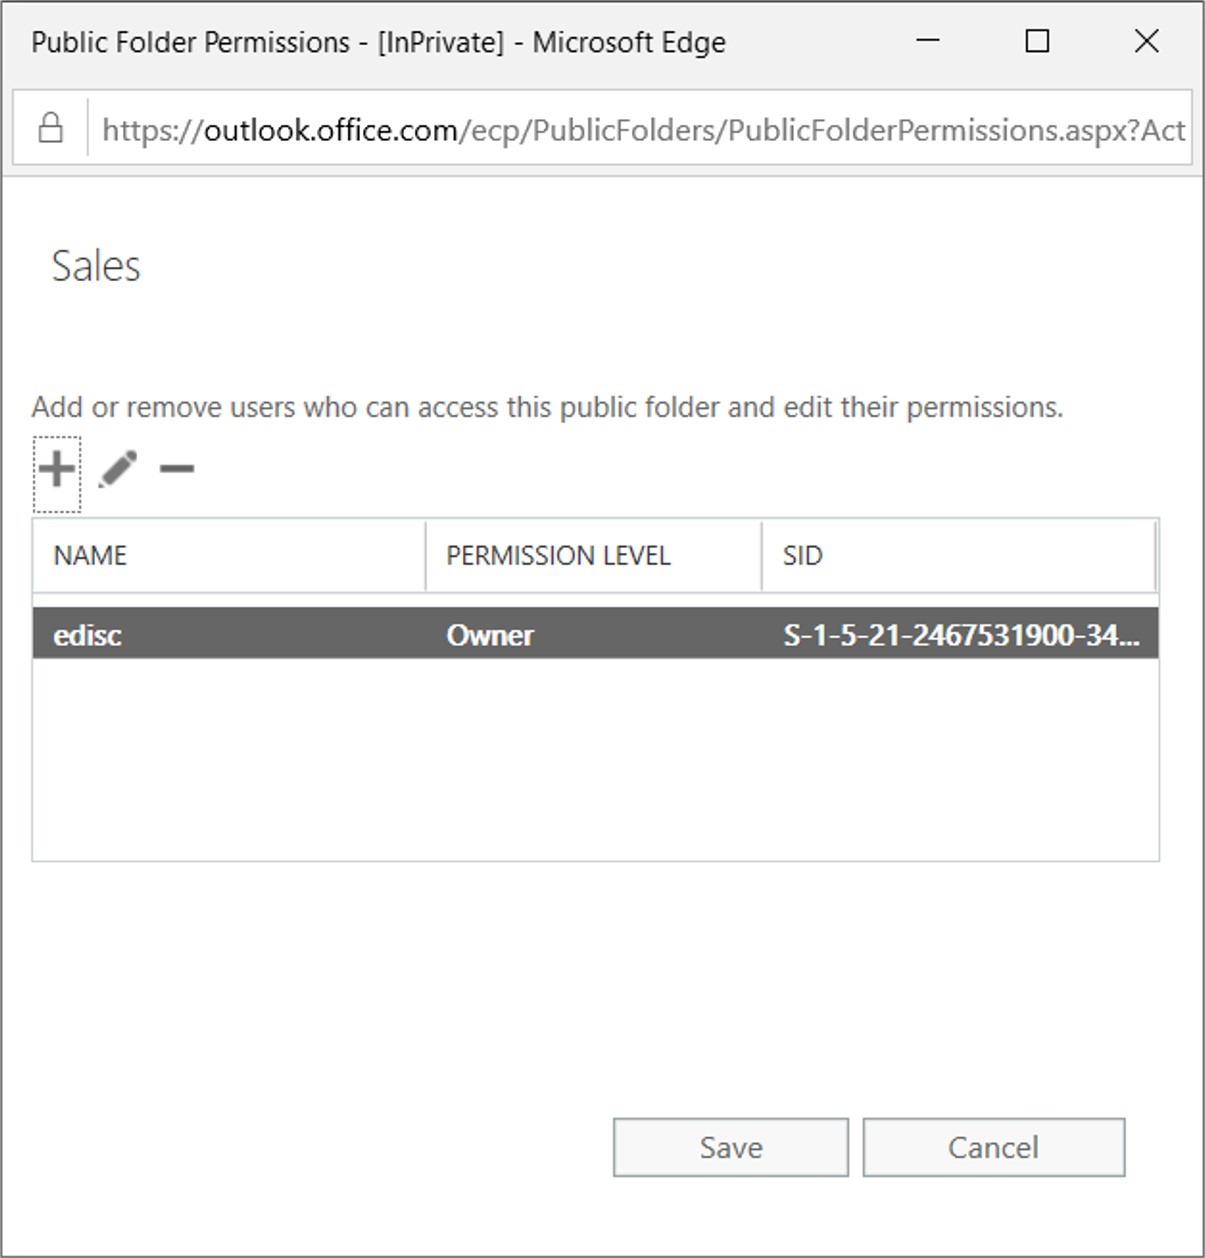This screenshot has height=1258, width=1205.
Task: Click the Sales folder title
Action: tap(96, 266)
